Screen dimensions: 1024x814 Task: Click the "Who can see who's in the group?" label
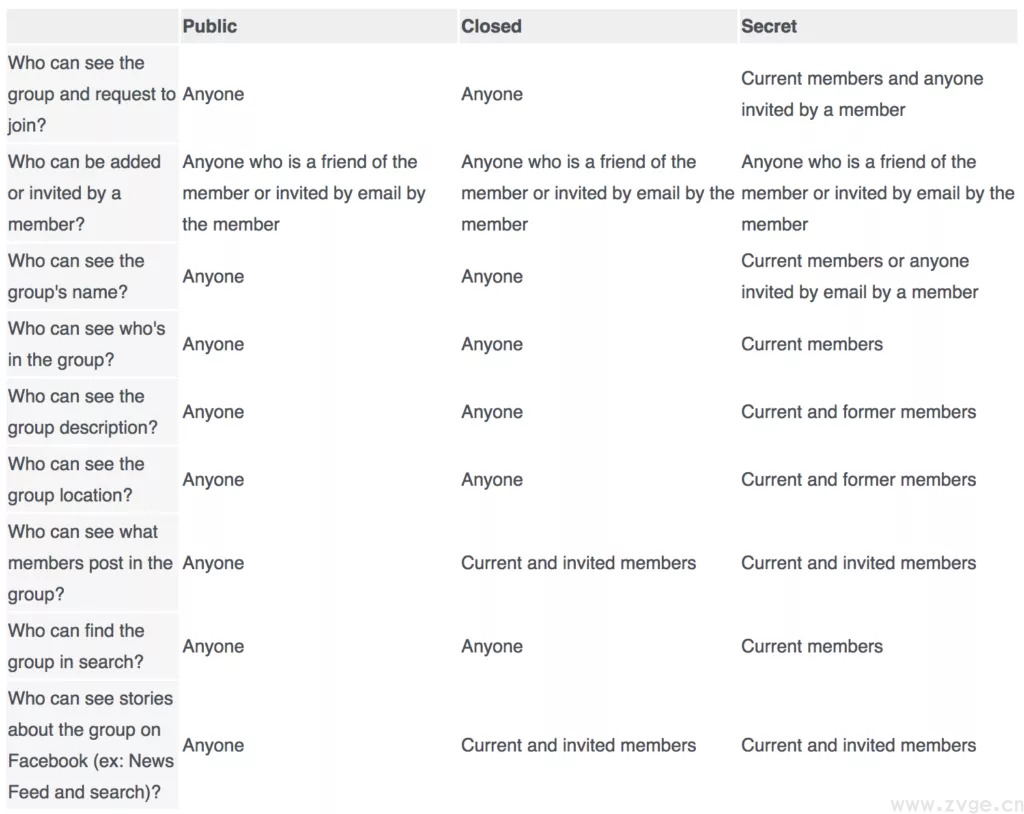(x=87, y=344)
